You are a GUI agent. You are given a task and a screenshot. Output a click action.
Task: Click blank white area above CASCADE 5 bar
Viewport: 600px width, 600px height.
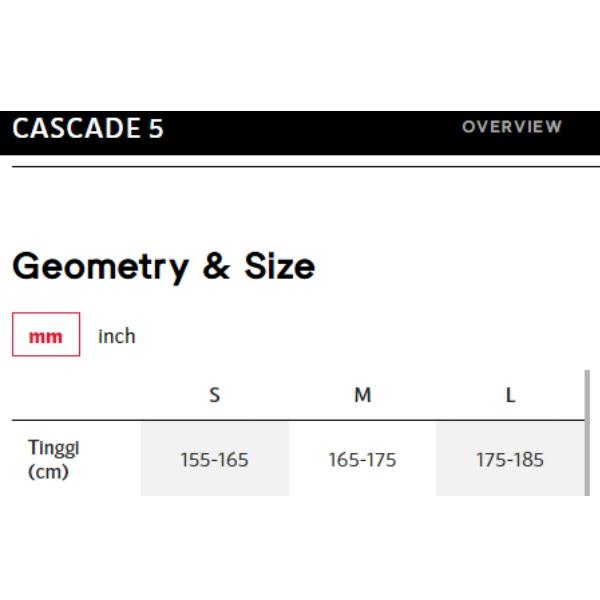click(x=300, y=55)
